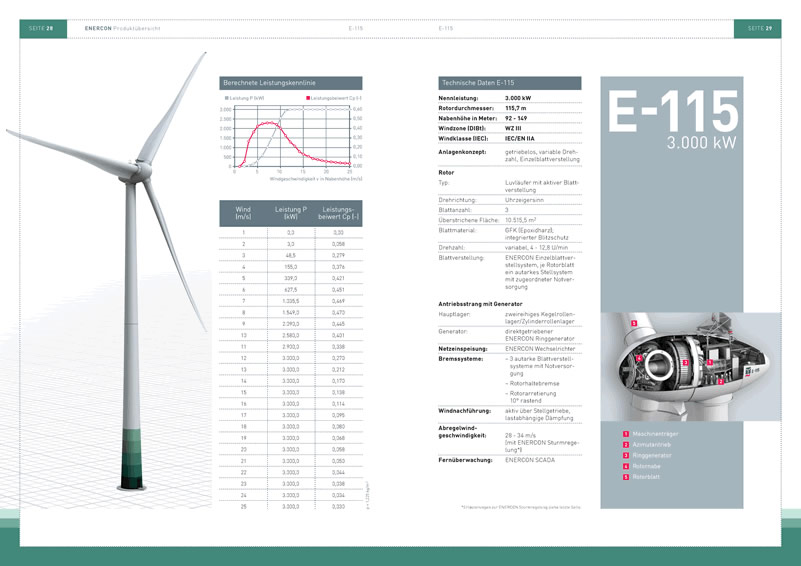Click power value '339,0' in the table

pos(291,278)
